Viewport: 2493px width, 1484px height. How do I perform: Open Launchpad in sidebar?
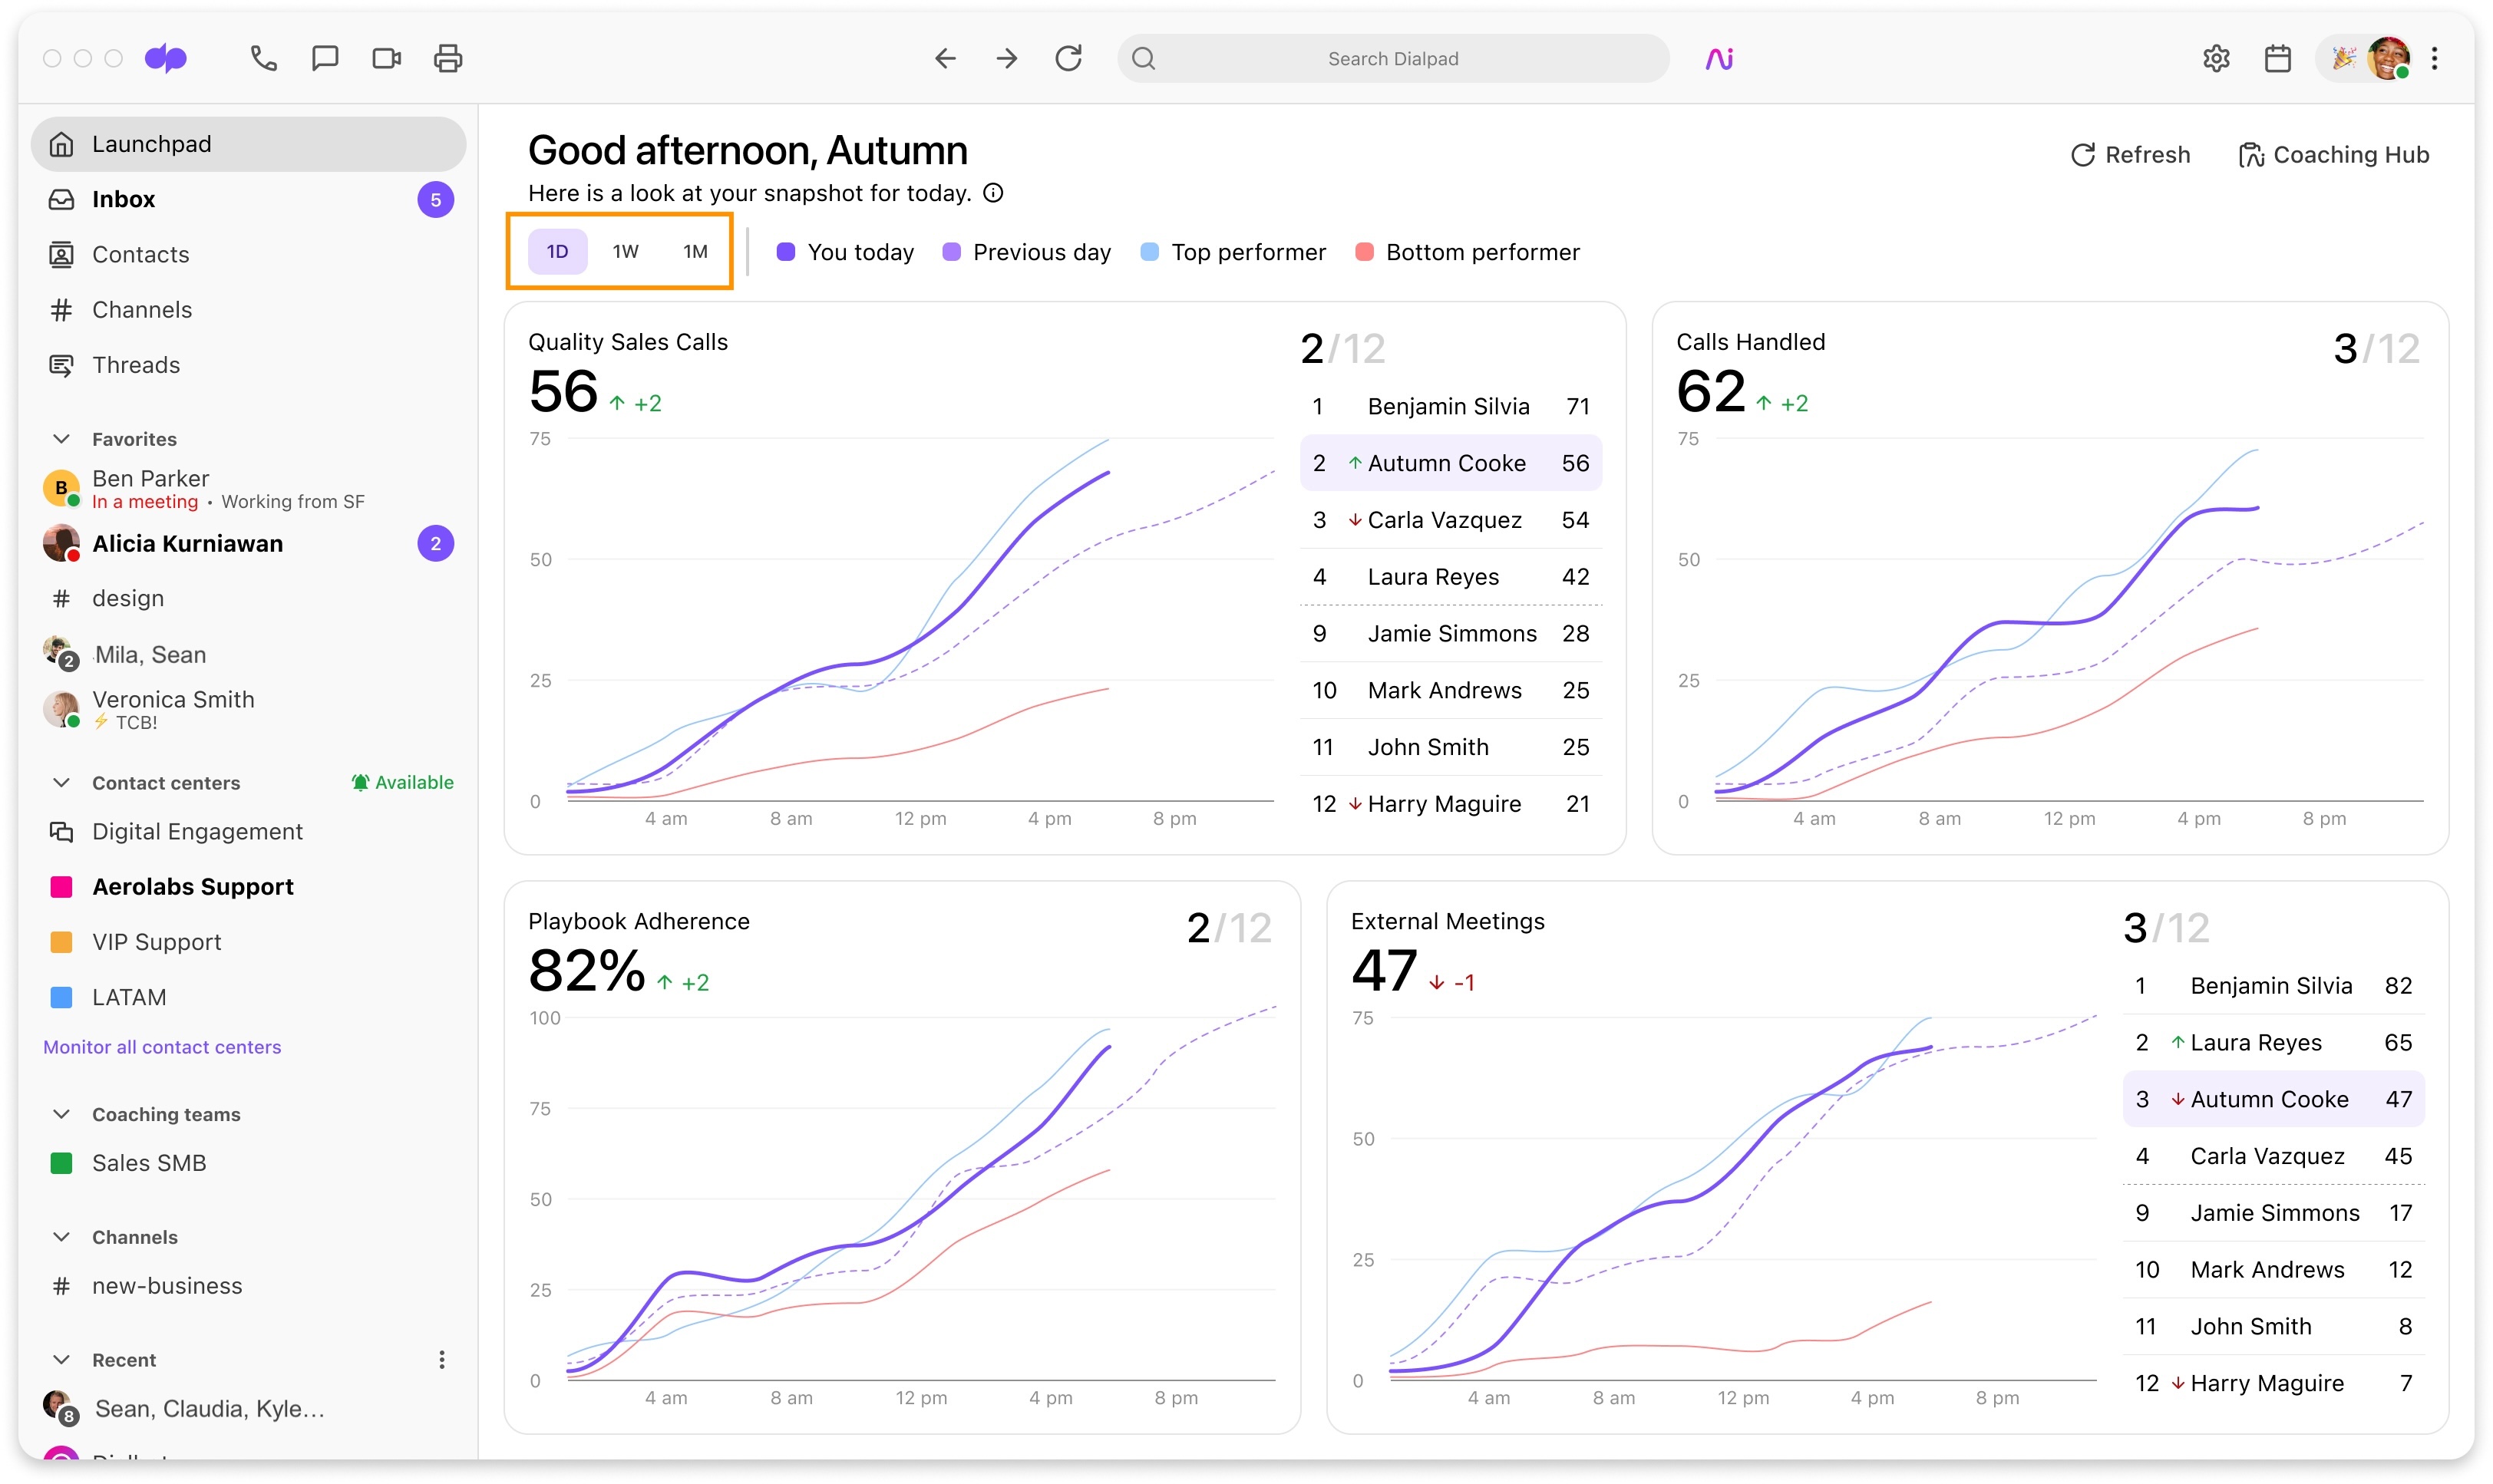tap(248, 144)
